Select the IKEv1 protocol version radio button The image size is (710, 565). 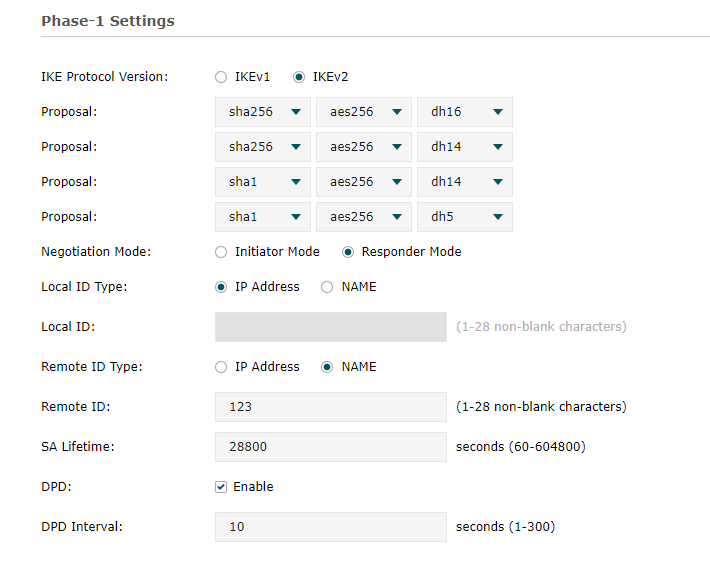(221, 77)
